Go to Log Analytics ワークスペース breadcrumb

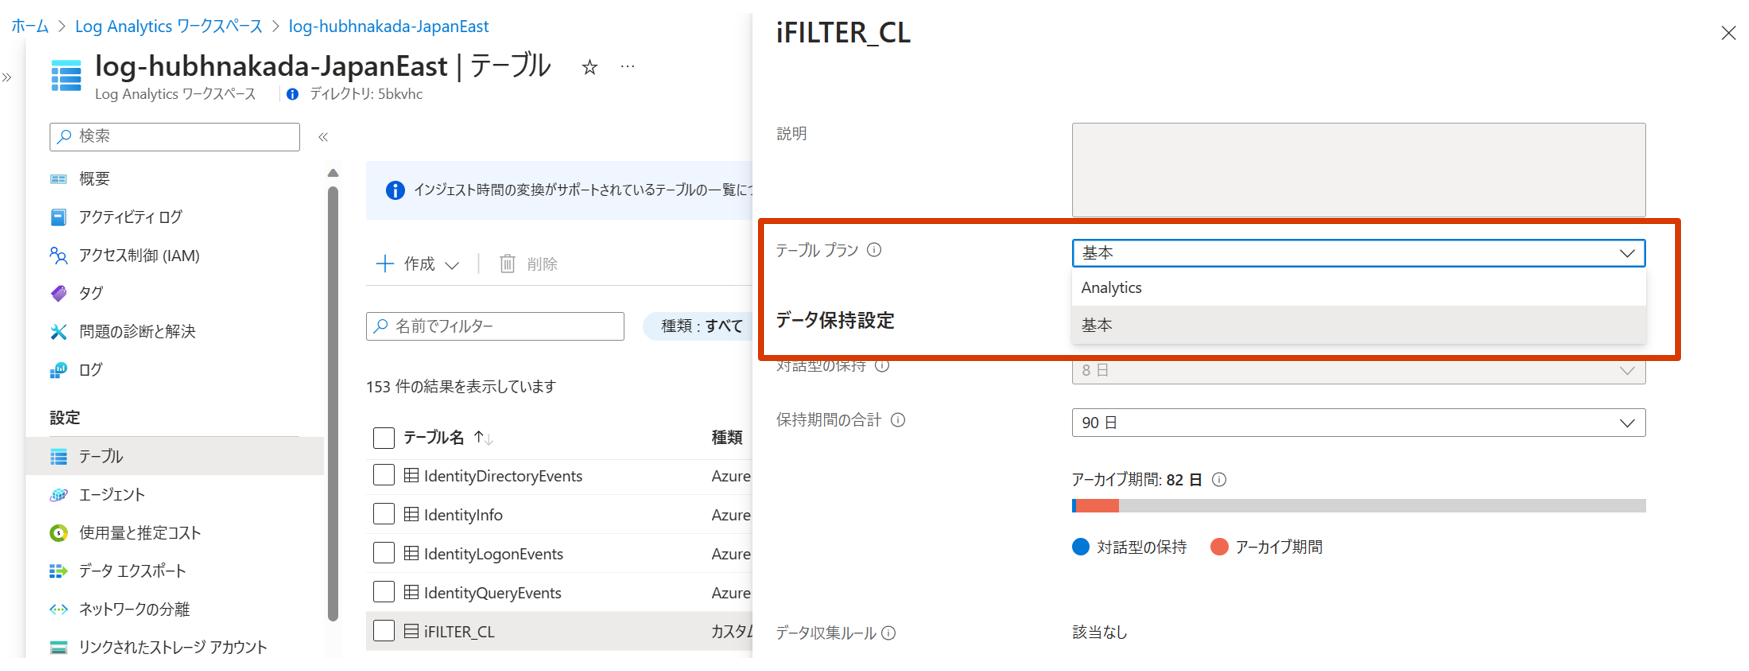[169, 26]
